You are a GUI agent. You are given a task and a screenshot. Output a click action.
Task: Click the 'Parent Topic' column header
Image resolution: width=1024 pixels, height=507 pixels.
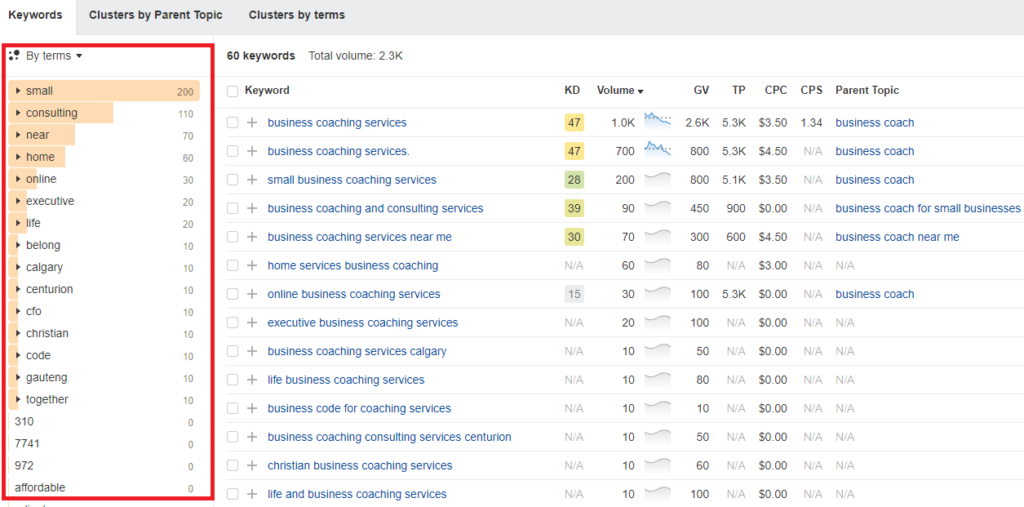pyautogui.click(x=867, y=91)
